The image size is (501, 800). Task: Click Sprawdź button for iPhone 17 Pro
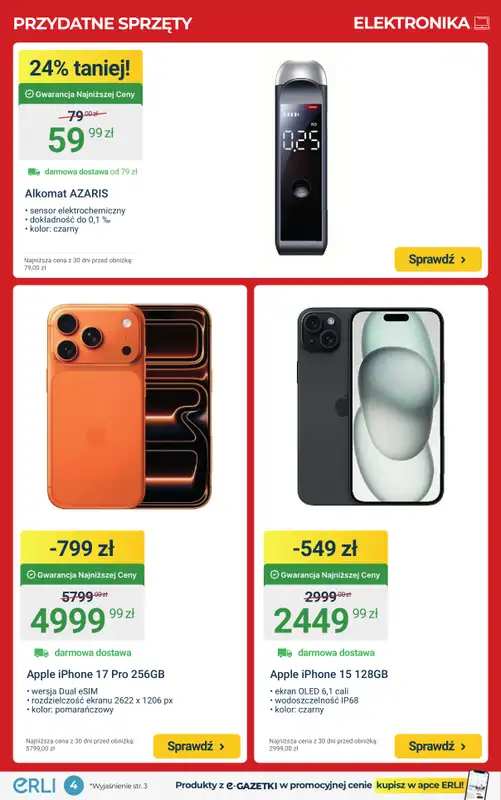[196, 746]
